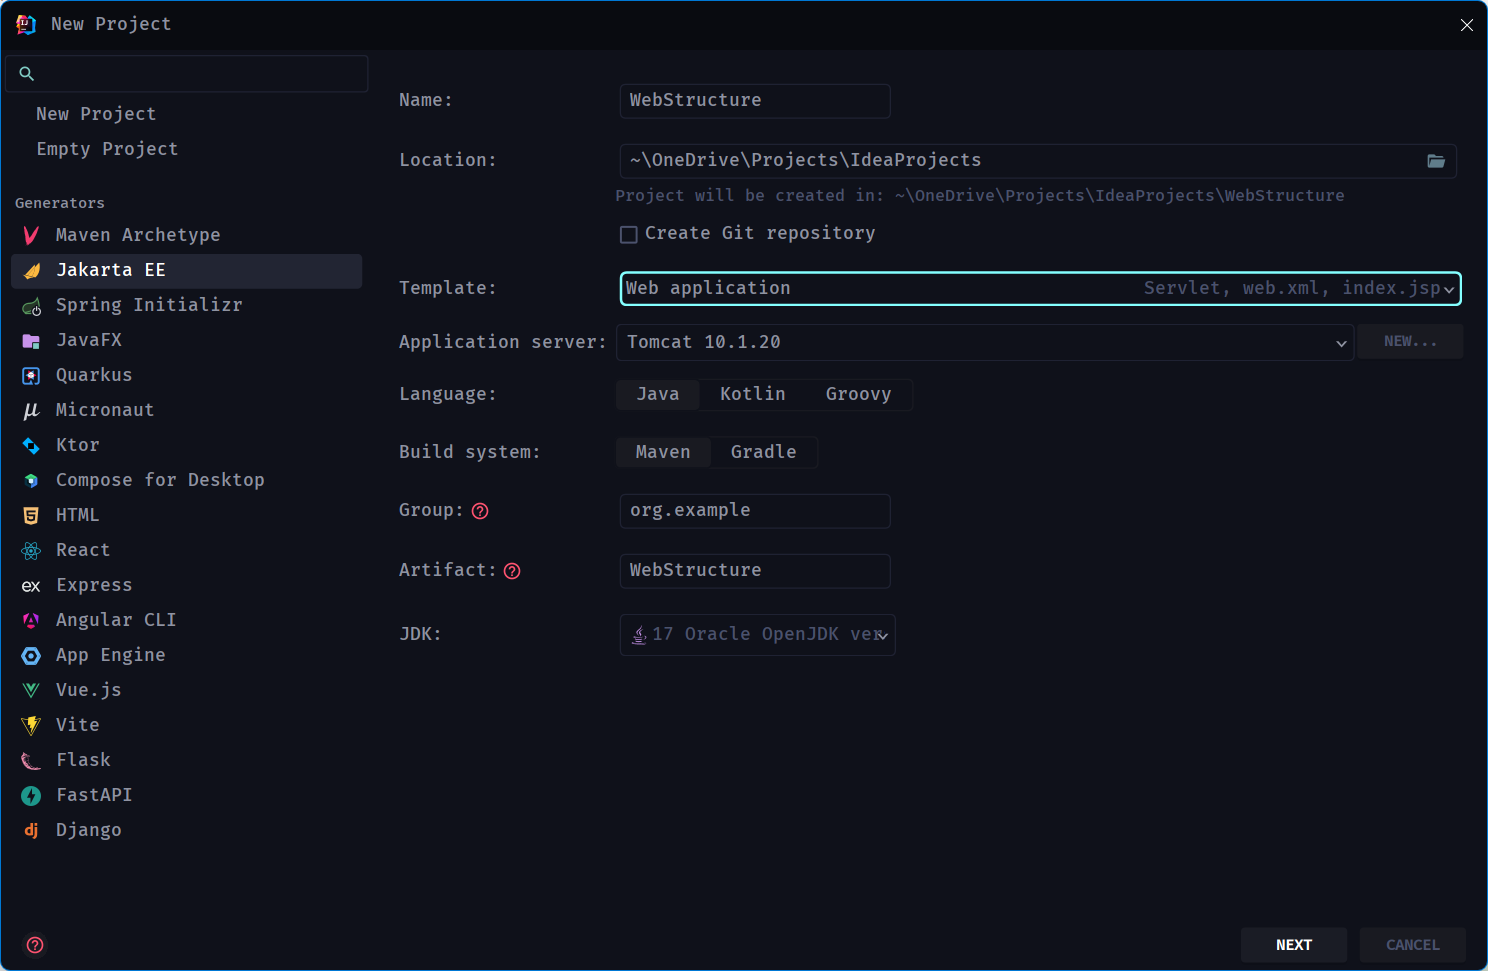Viewport: 1488px width, 971px height.
Task: Choose Gradle build system
Action: 764,452
